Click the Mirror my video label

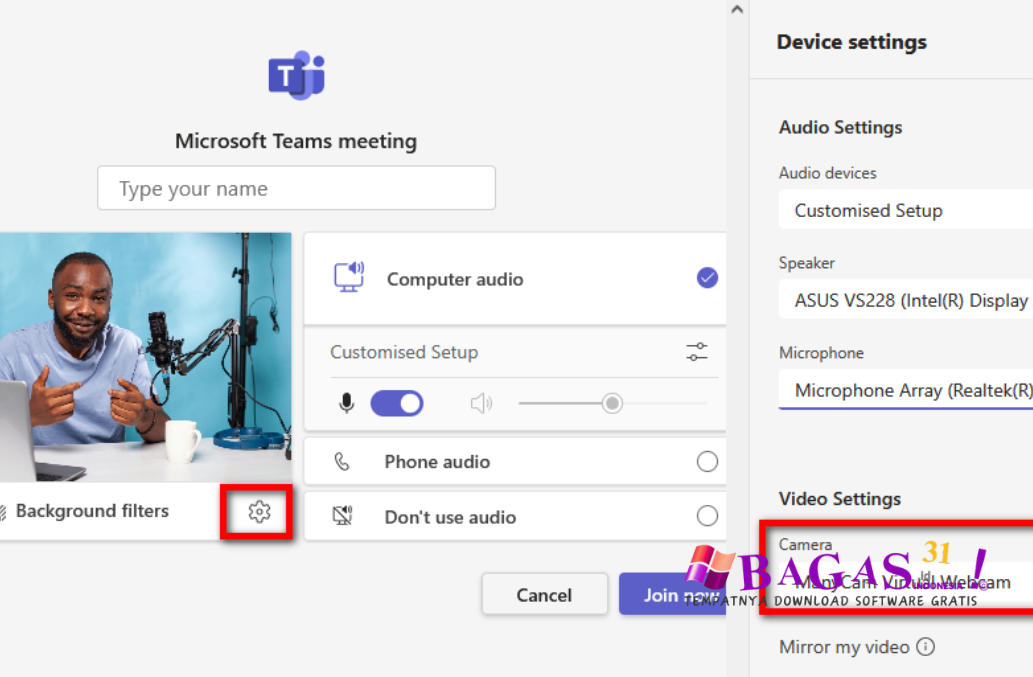coord(844,647)
